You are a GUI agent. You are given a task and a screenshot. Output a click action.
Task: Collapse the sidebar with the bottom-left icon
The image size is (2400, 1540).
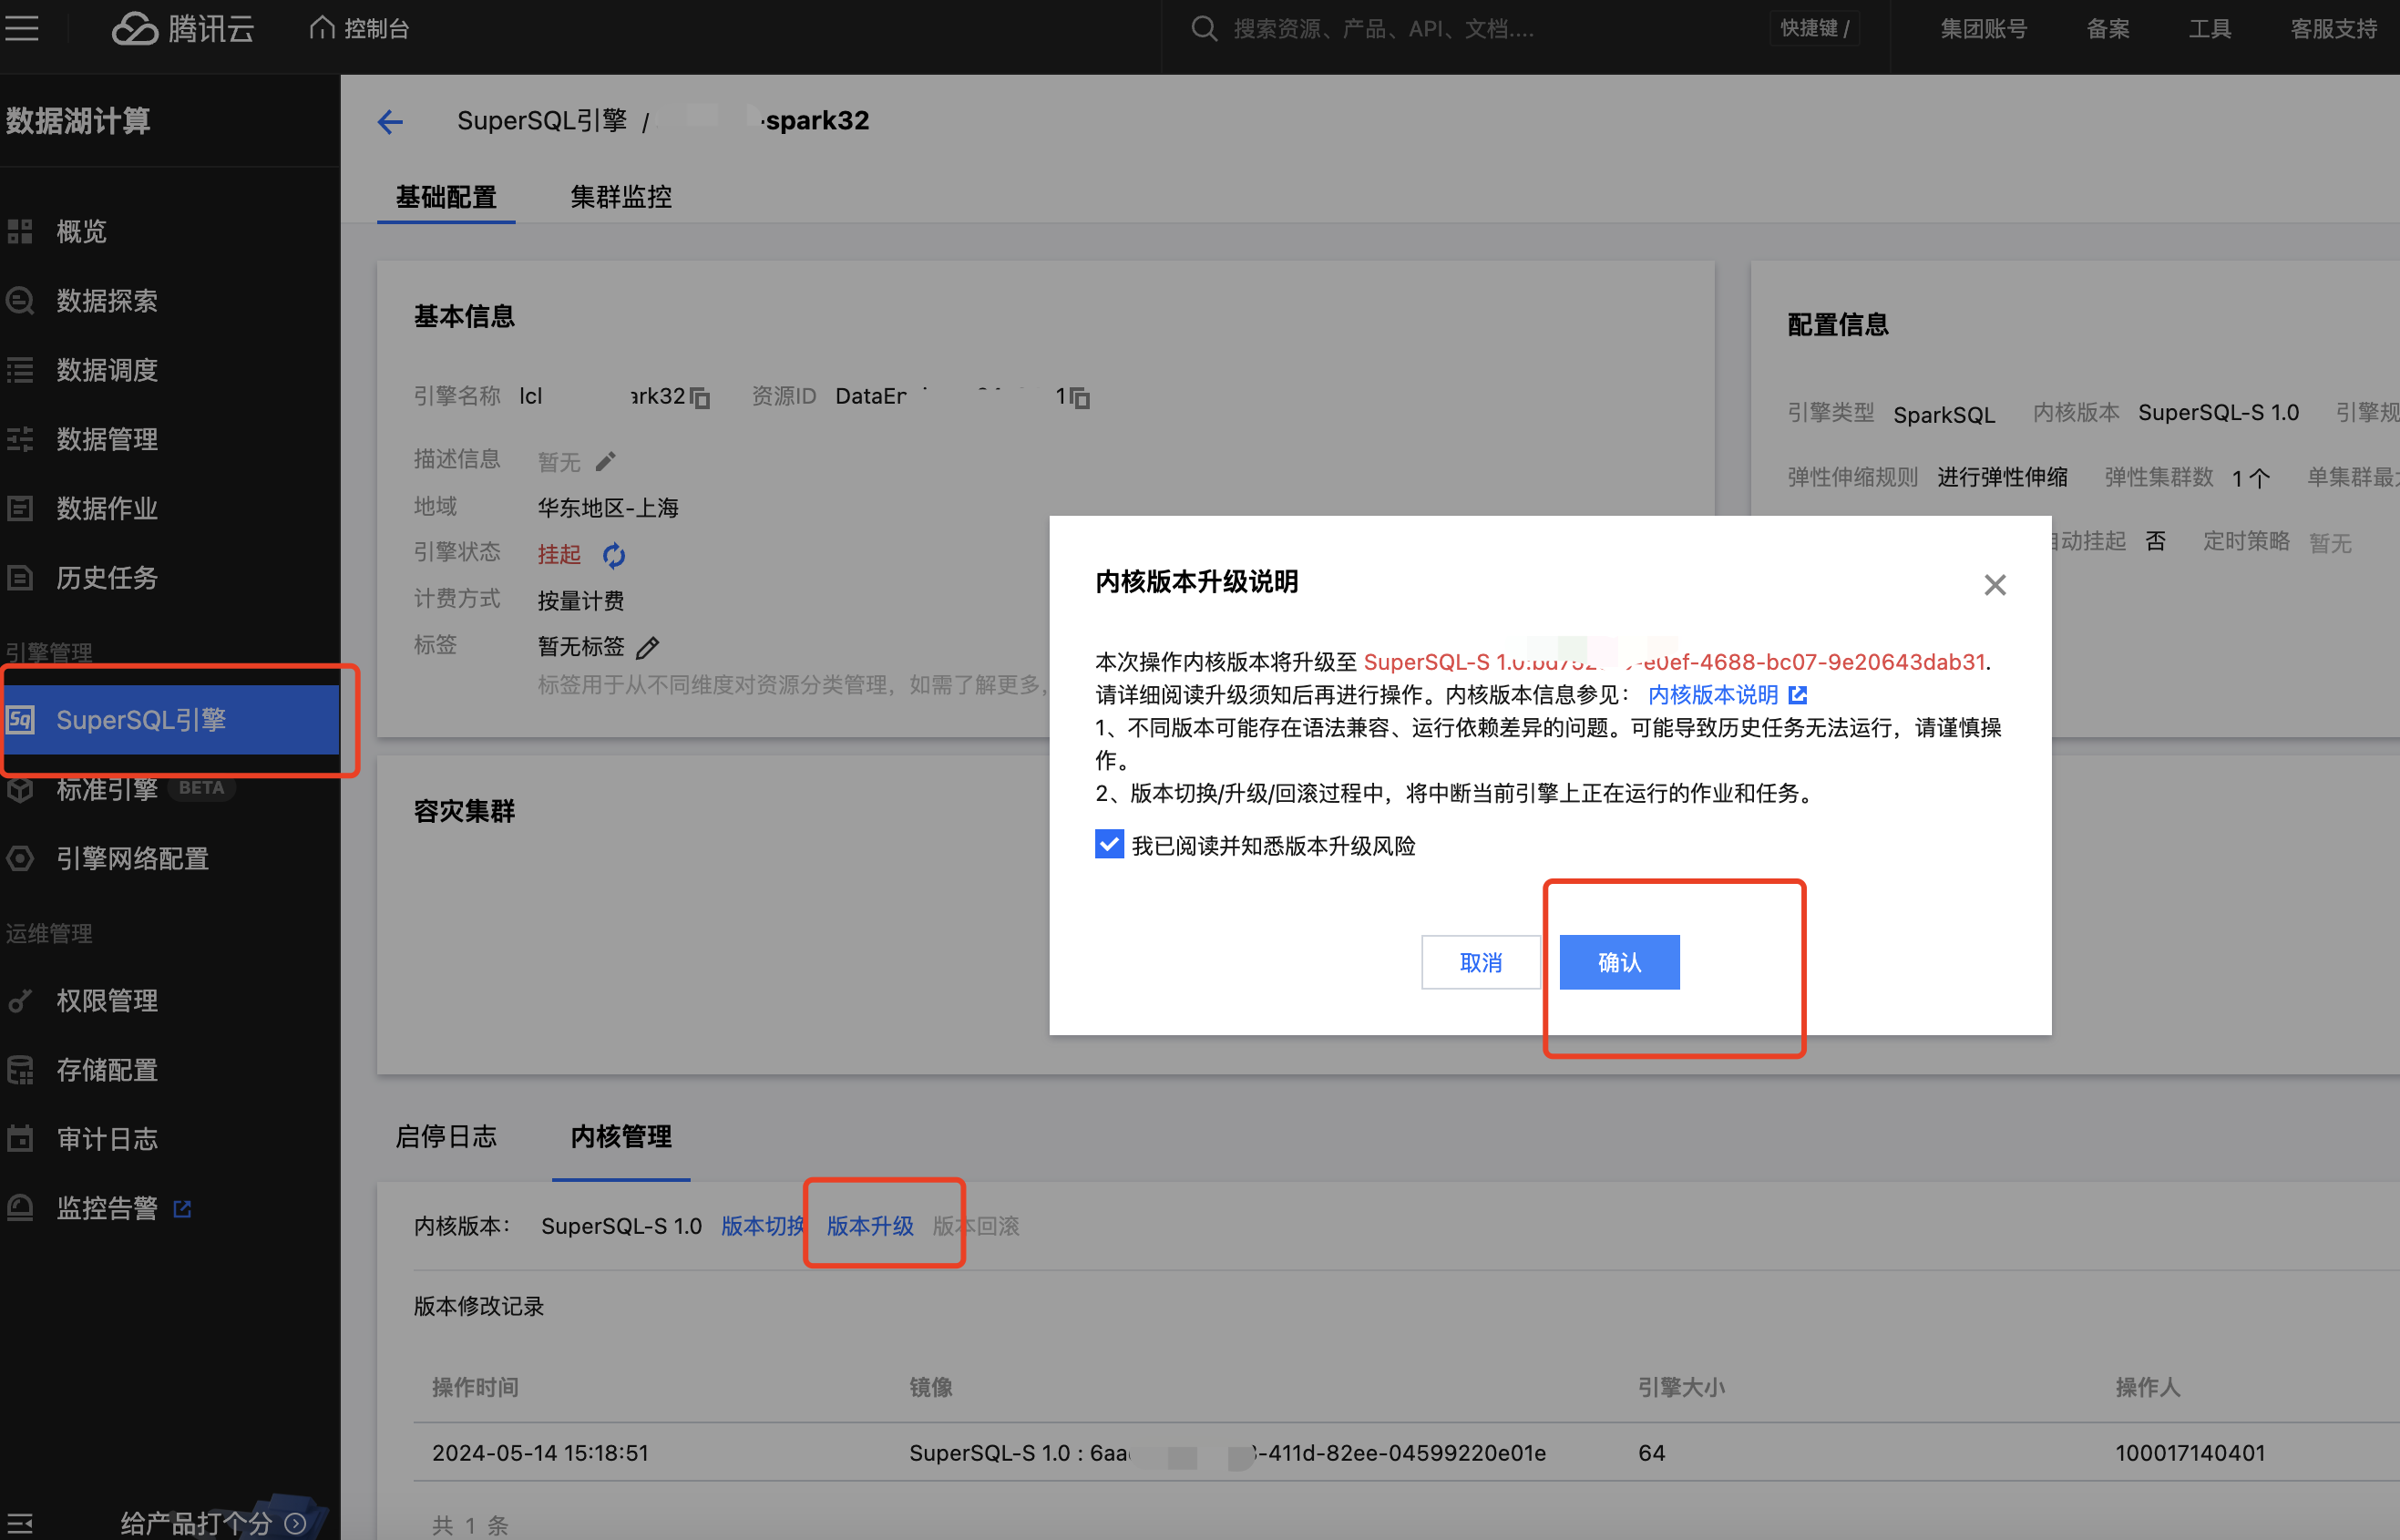[x=21, y=1523]
